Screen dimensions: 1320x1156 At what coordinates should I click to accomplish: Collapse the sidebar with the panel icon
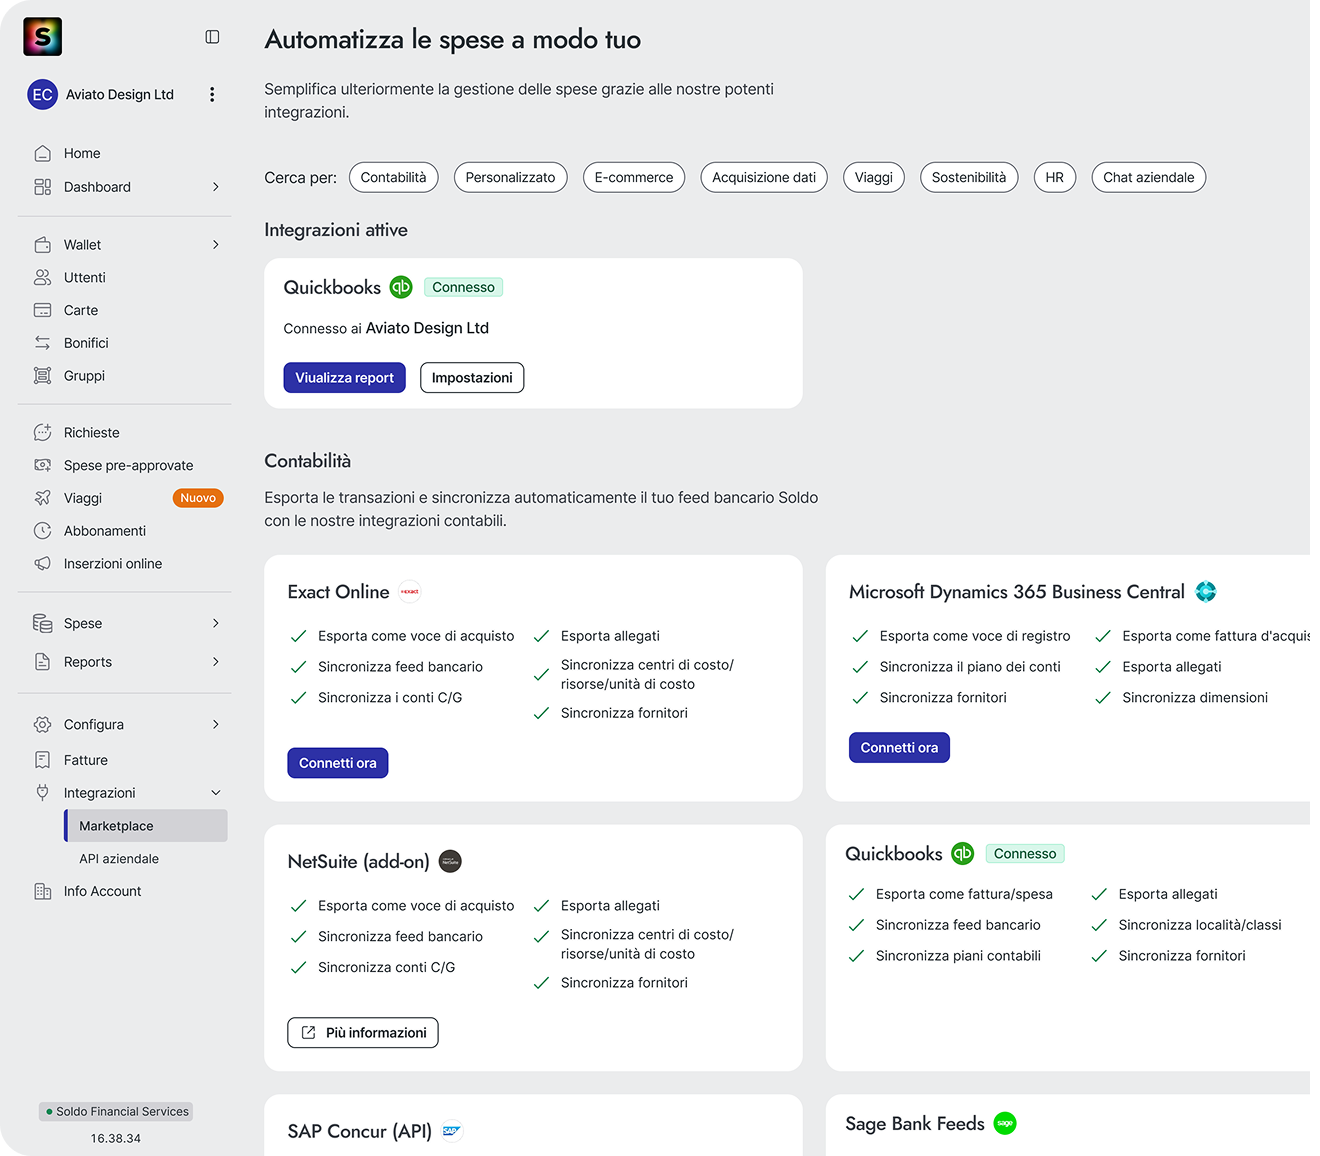click(x=212, y=37)
